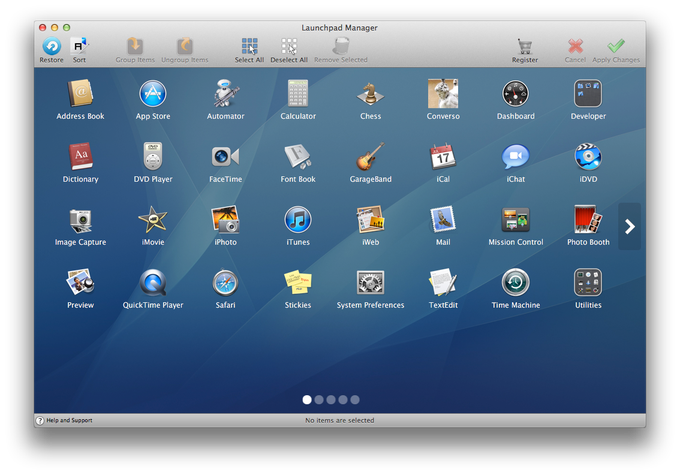Select the Utilities folder group
The image size is (680, 475).
[588, 283]
